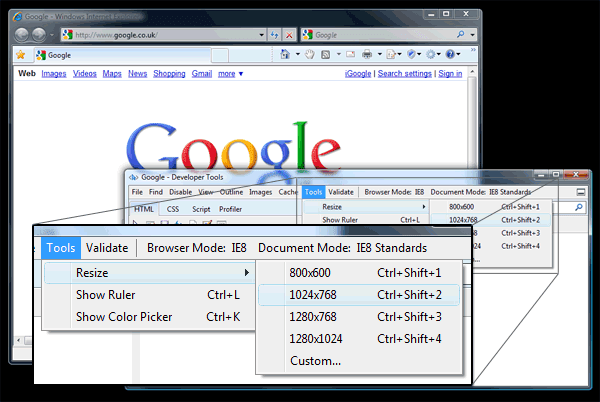Click the Feeds icon in command bar
This screenshot has width=600, height=402.
point(326,54)
